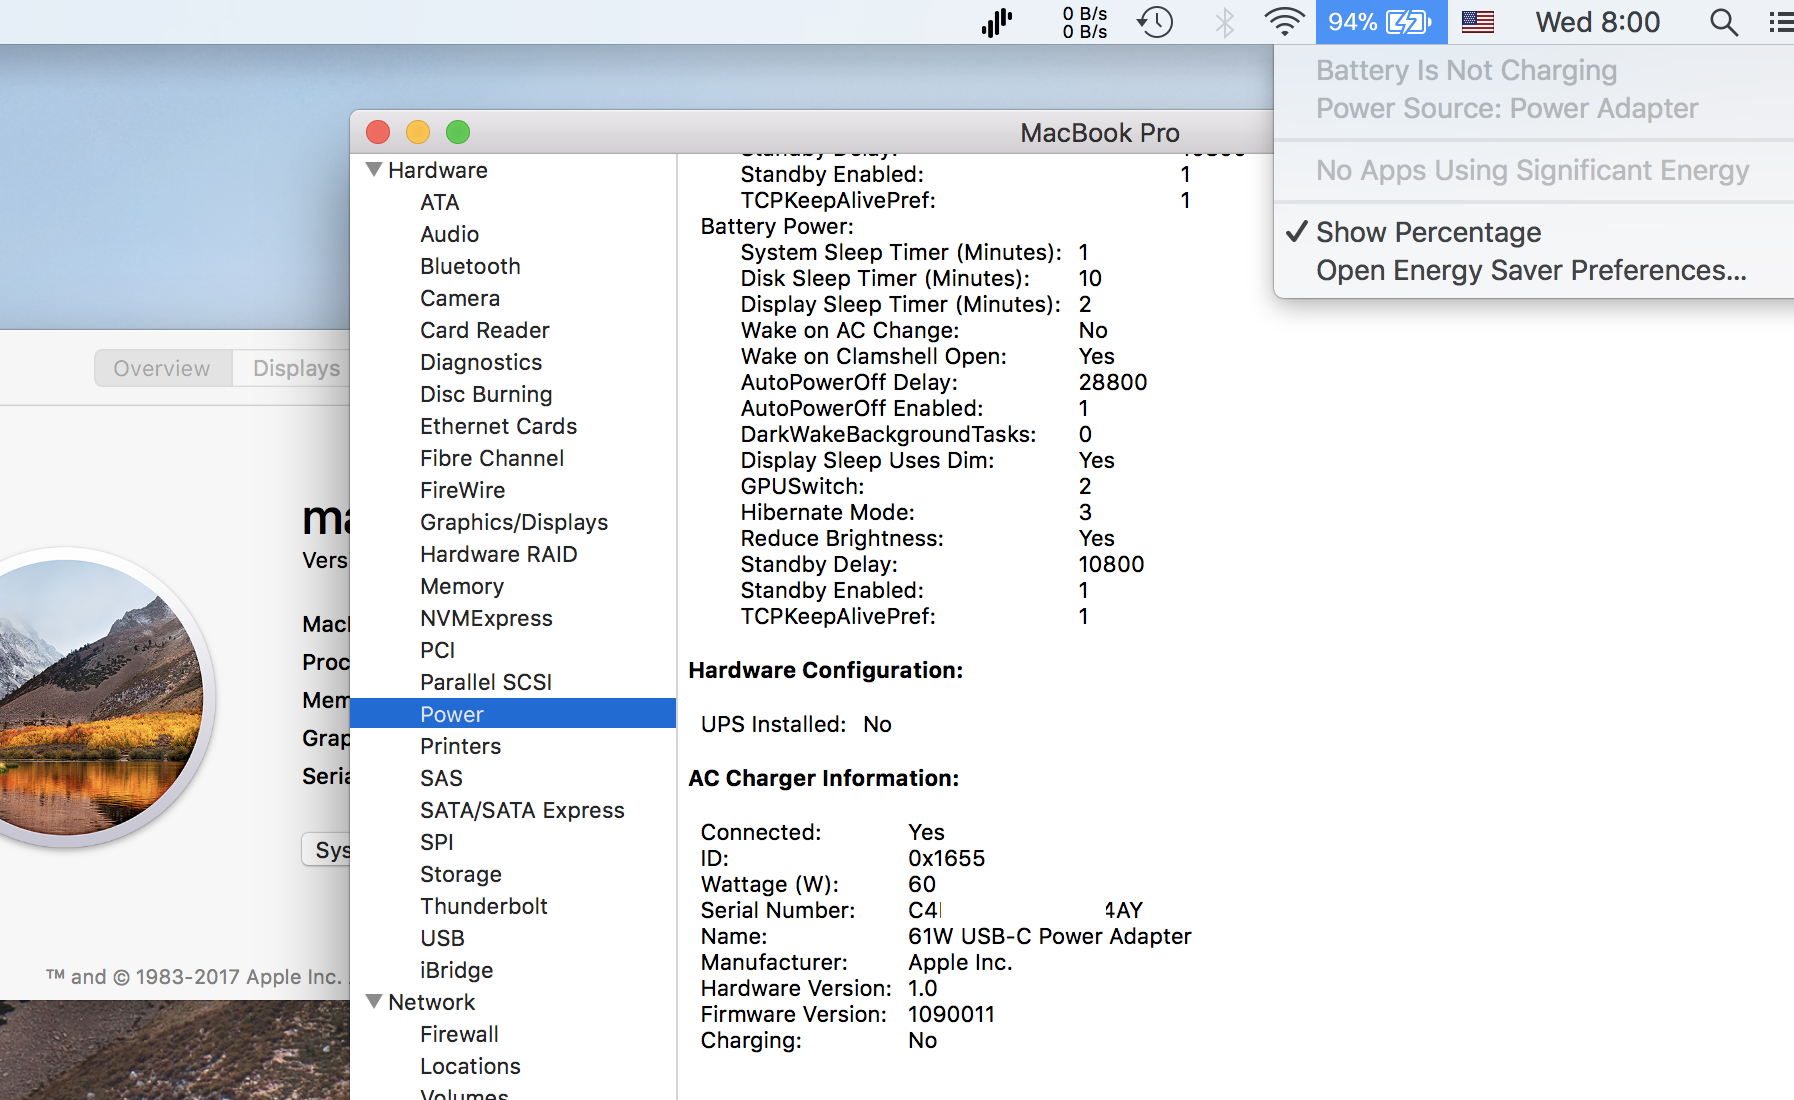Viewport: 1794px width, 1100px height.
Task: Select SATA/SATA Express in the sidebar
Action: [522, 810]
